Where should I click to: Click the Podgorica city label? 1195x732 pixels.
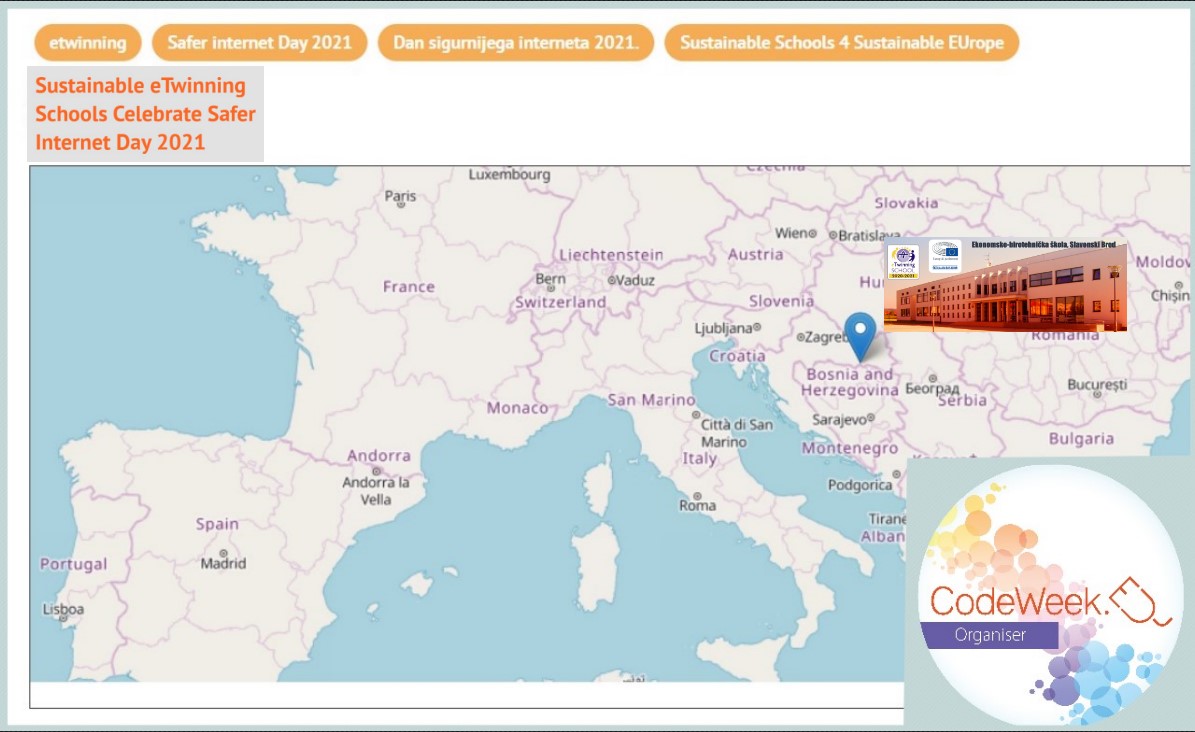pyautogui.click(x=860, y=485)
